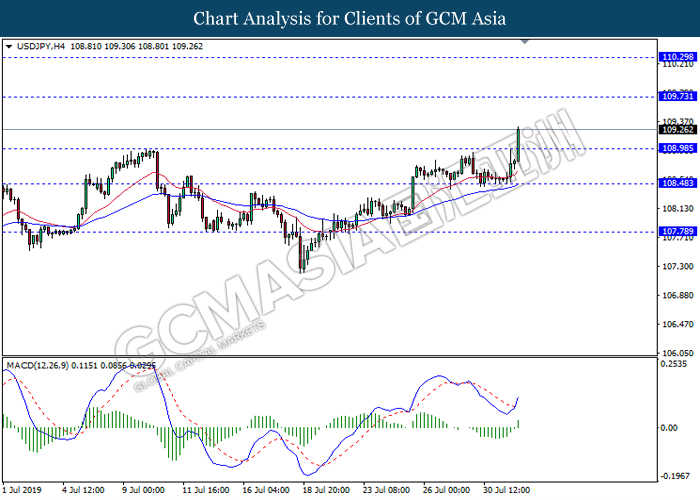Select the 108.483 support level label
Viewport: 700px width, 500px height.
click(678, 183)
